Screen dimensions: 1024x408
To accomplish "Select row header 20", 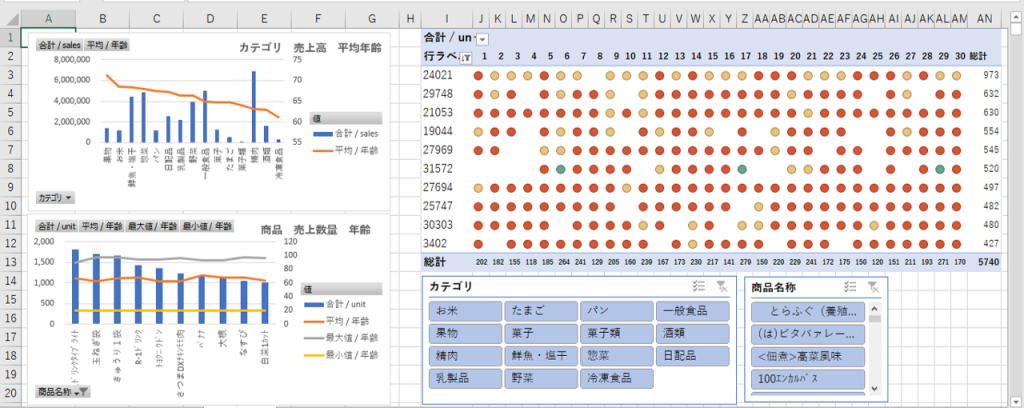I will pos(10,393).
